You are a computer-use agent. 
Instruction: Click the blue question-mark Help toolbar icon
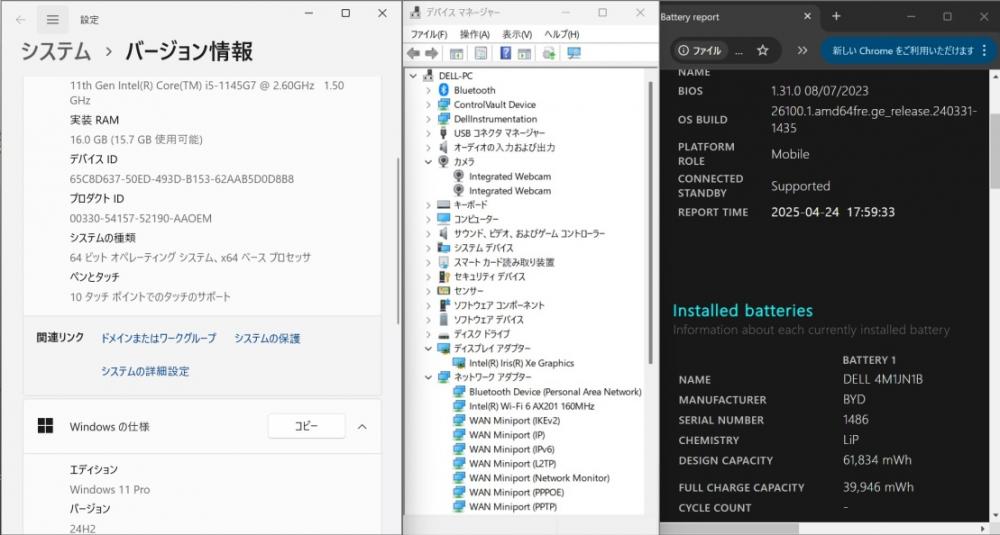click(x=506, y=54)
